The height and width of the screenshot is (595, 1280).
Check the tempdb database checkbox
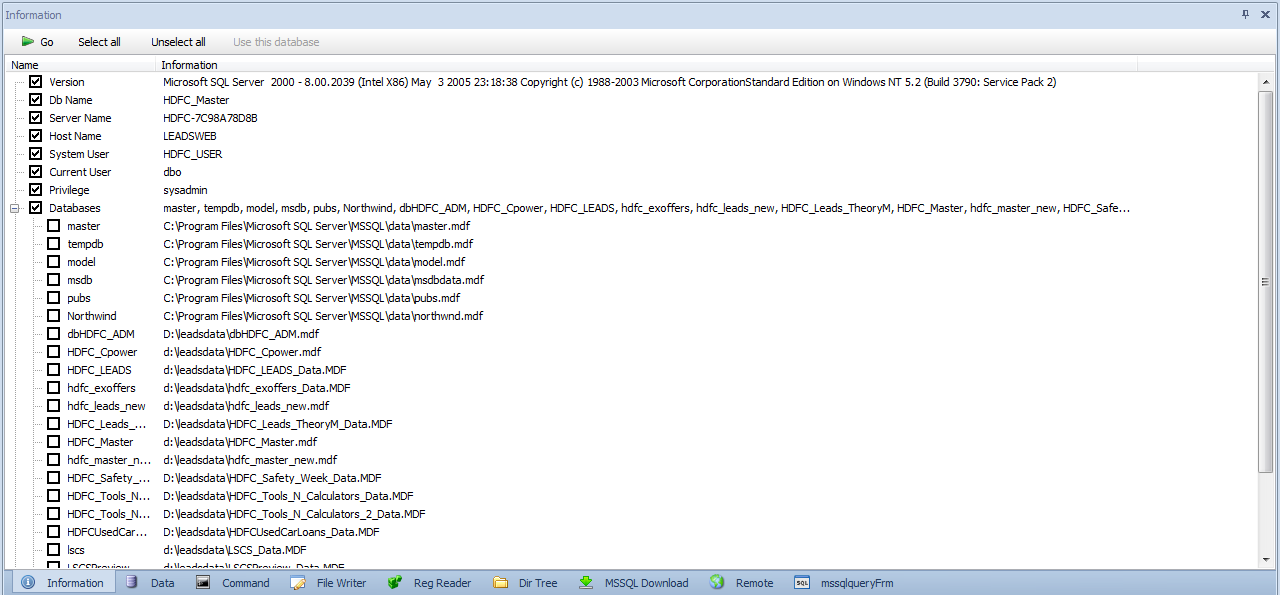[x=54, y=244]
